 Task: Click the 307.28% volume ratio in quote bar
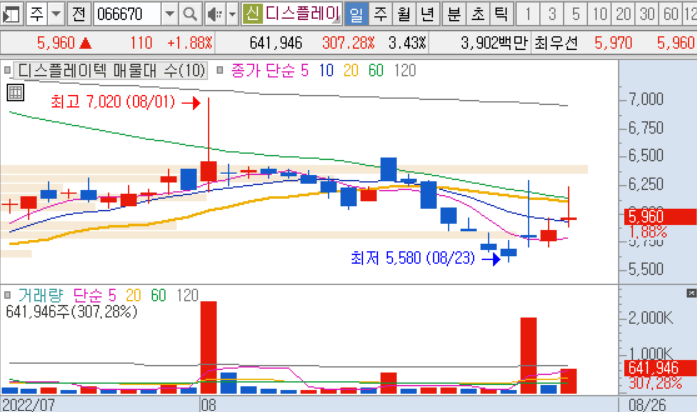coord(348,43)
